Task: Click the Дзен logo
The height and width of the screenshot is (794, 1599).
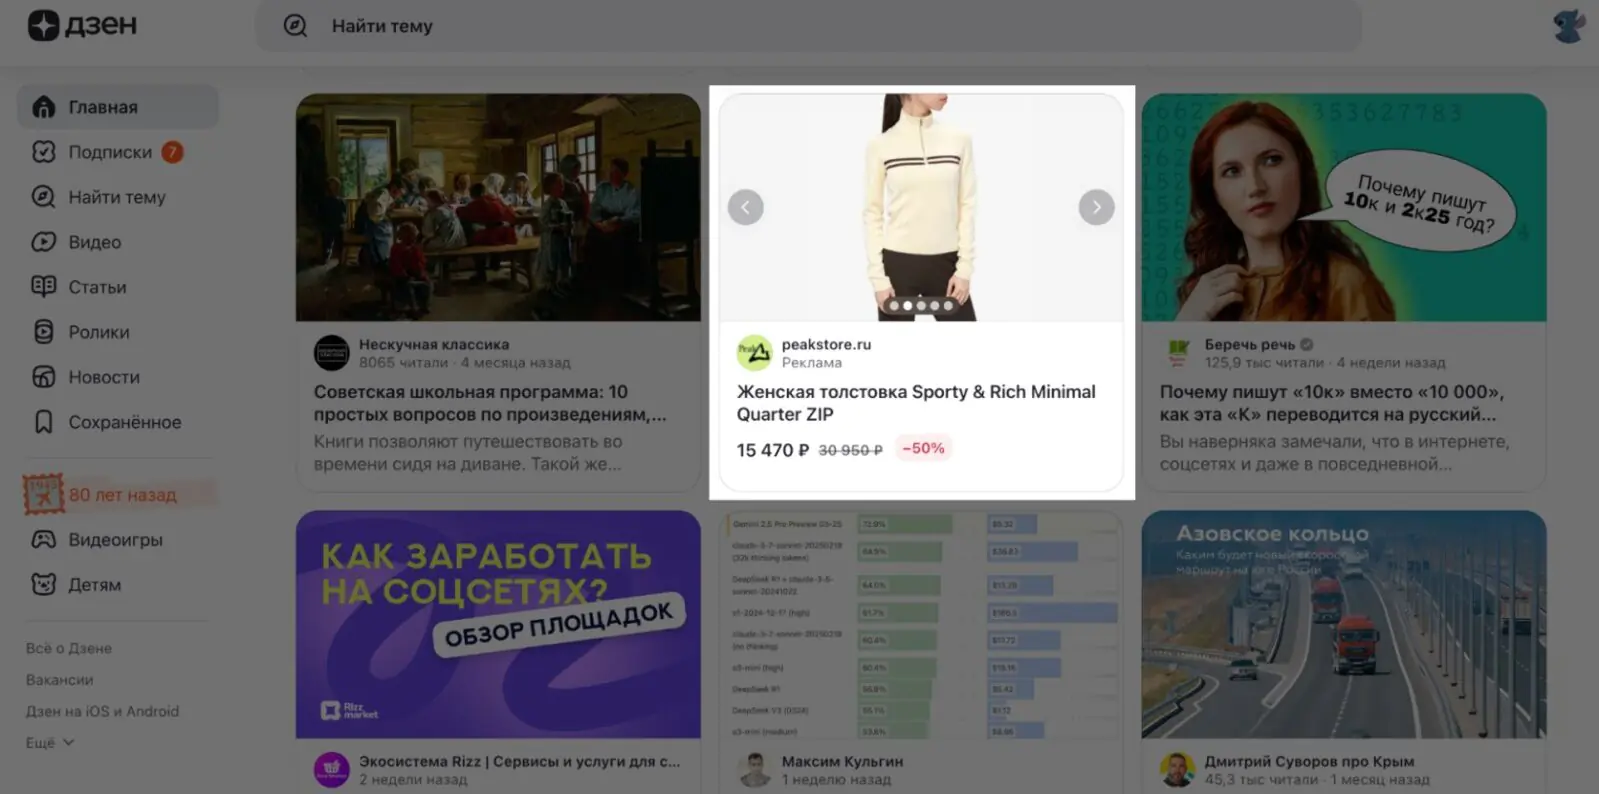Action: point(82,25)
